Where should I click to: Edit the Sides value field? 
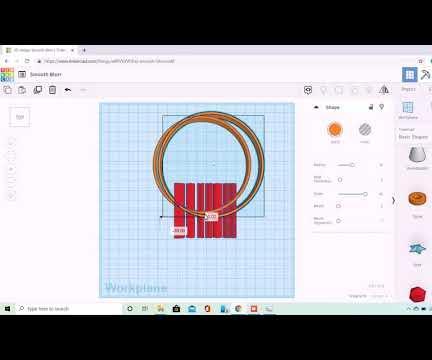tap(381, 194)
